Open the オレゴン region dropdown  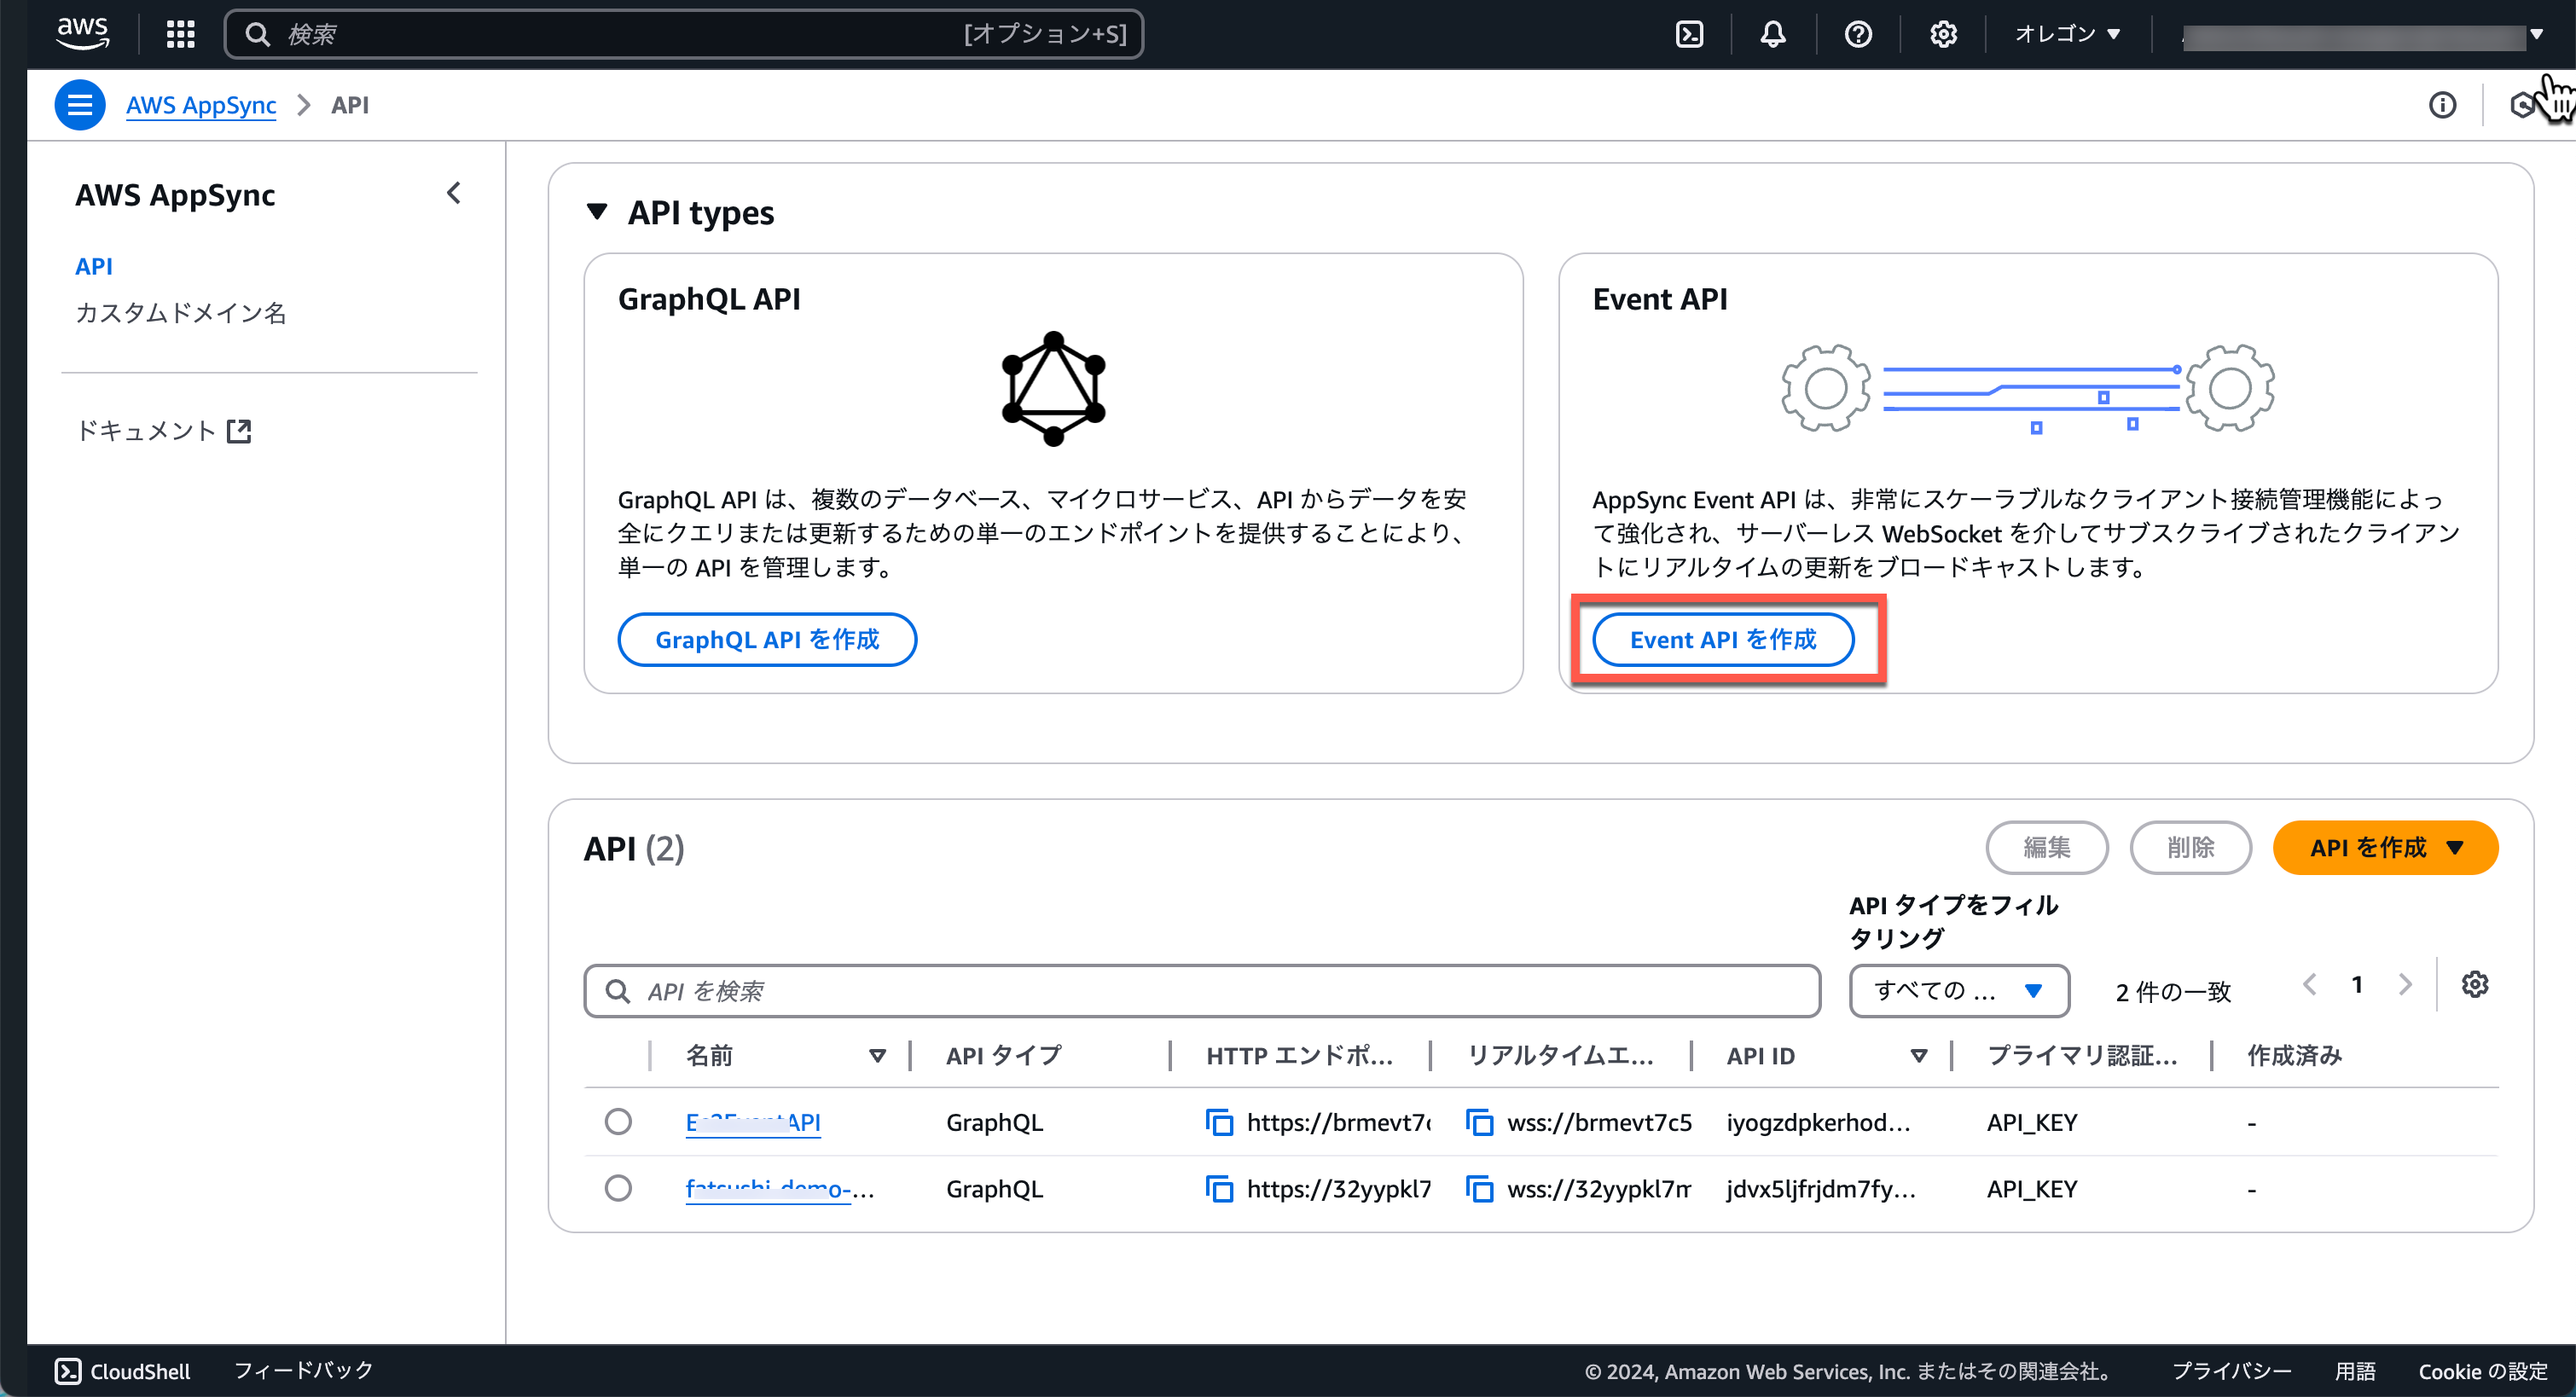coord(2067,35)
